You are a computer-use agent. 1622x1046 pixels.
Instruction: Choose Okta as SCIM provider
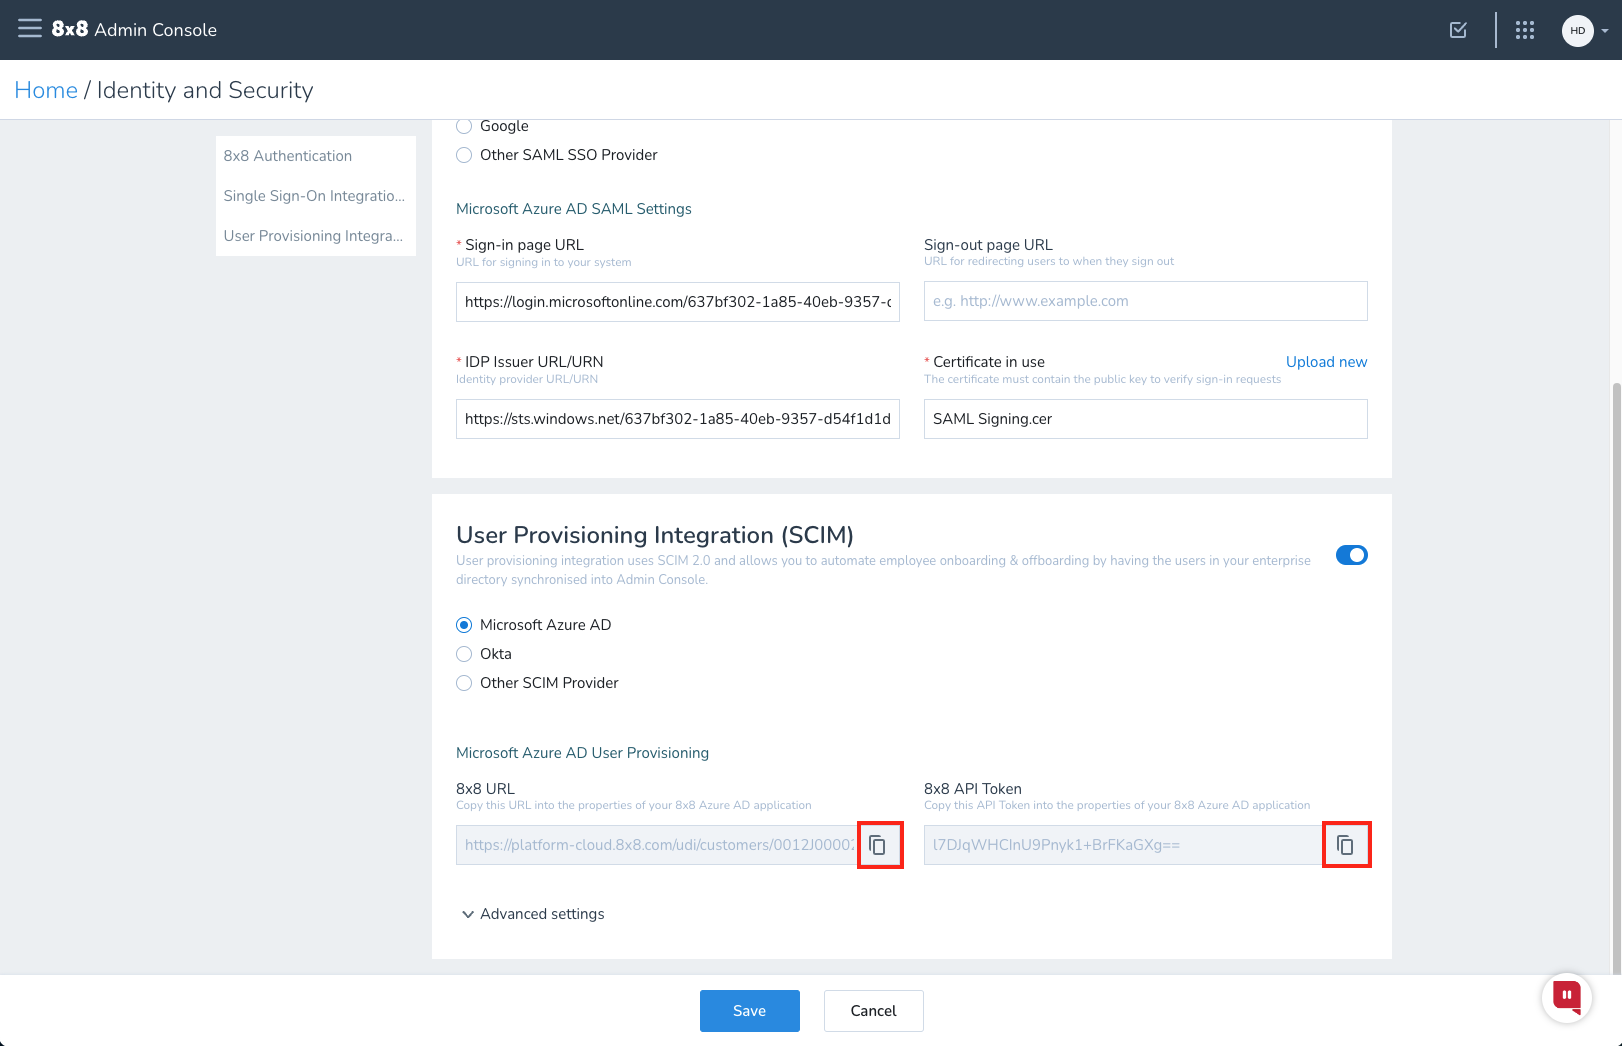tap(464, 654)
